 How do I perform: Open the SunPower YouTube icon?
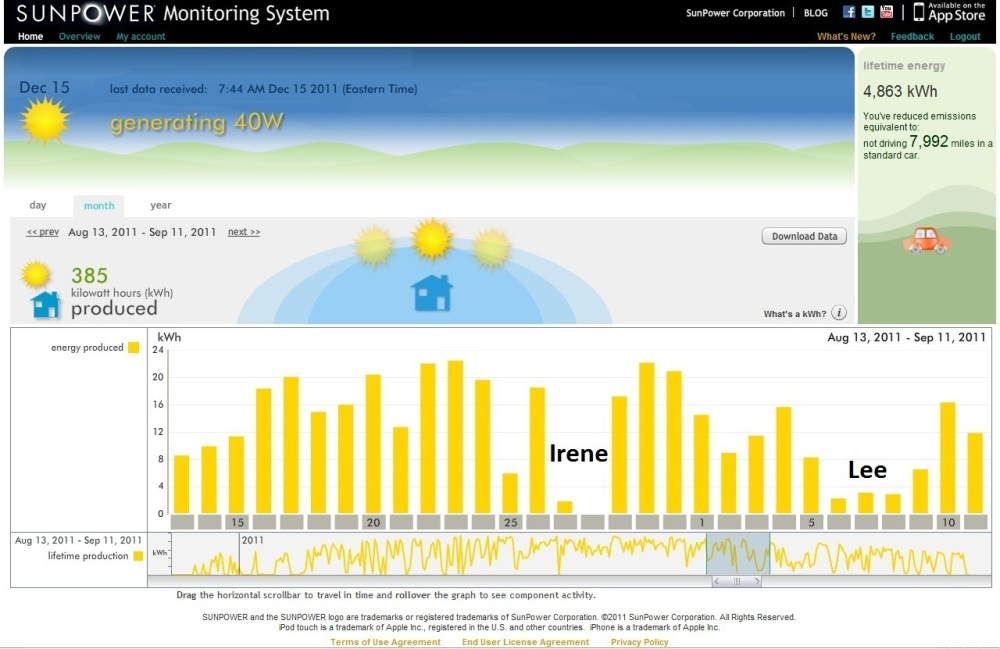coord(886,11)
